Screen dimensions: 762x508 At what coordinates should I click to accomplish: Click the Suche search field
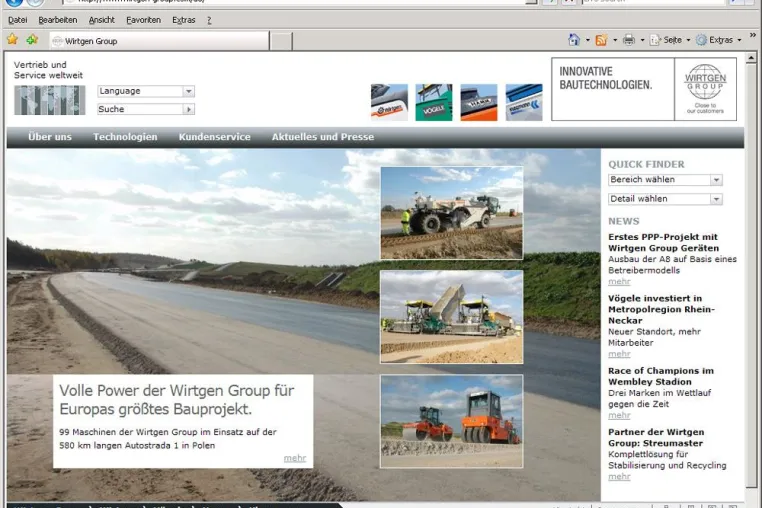pyautogui.click(x=140, y=109)
